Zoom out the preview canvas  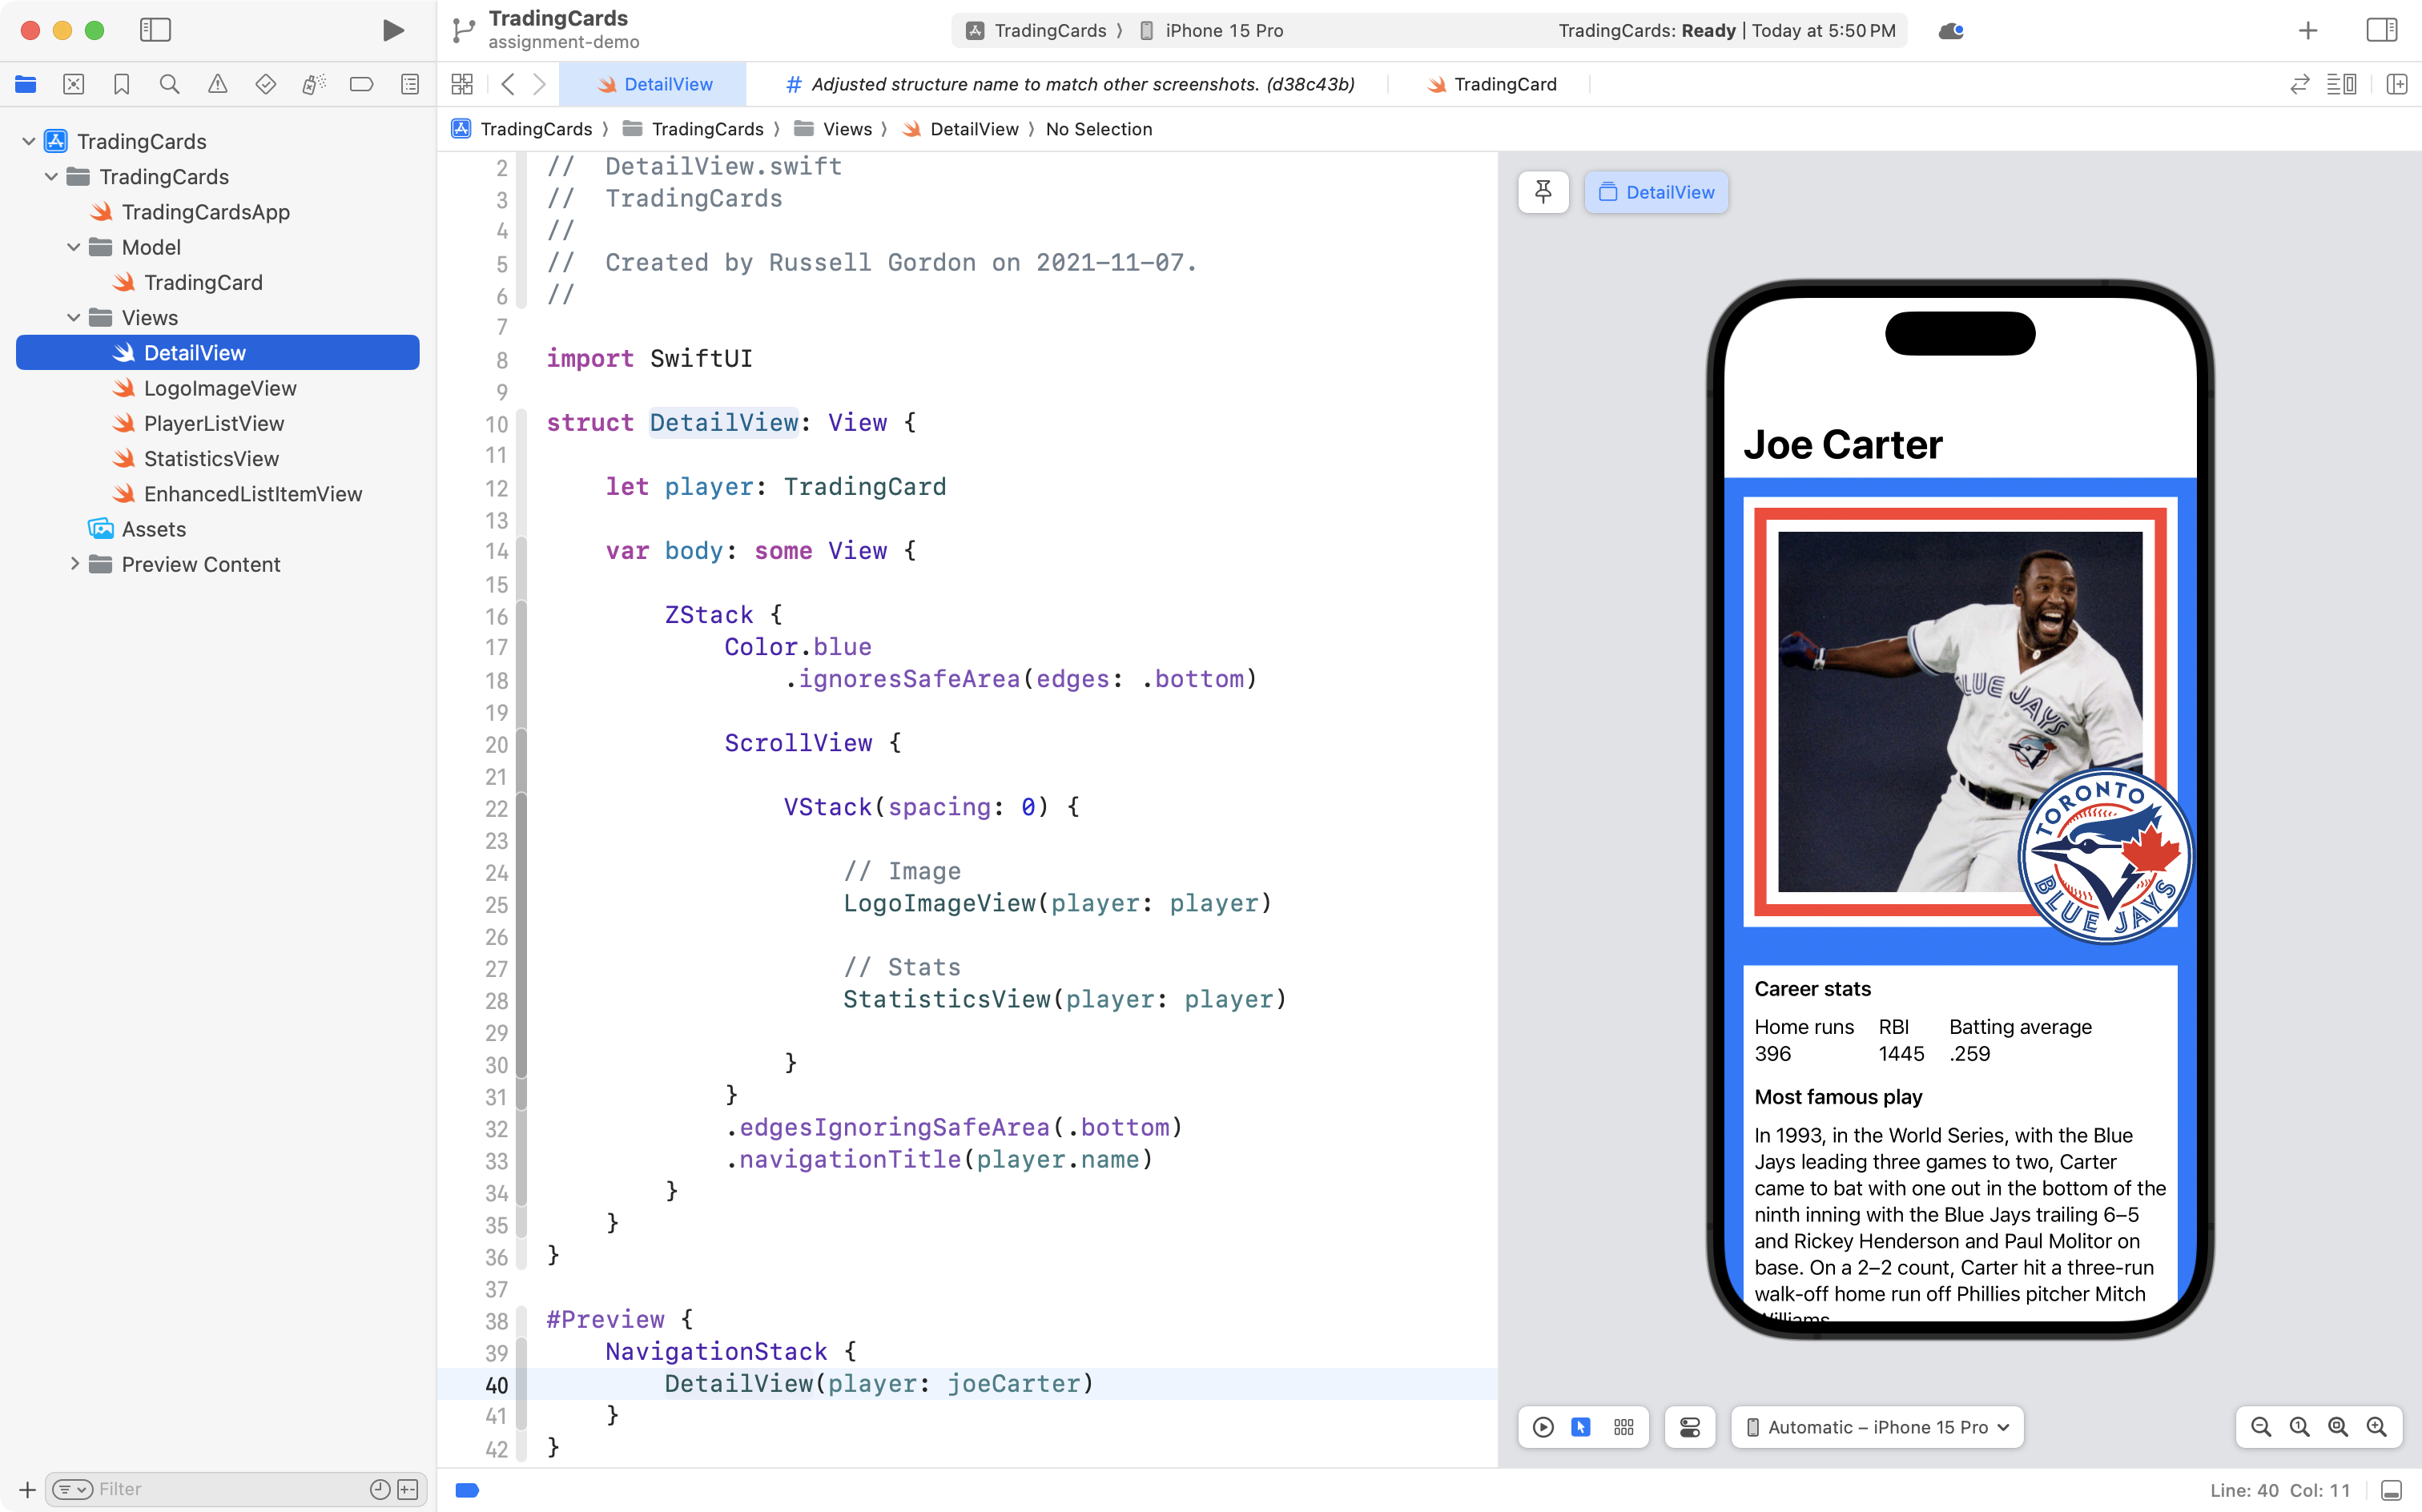2260,1427
